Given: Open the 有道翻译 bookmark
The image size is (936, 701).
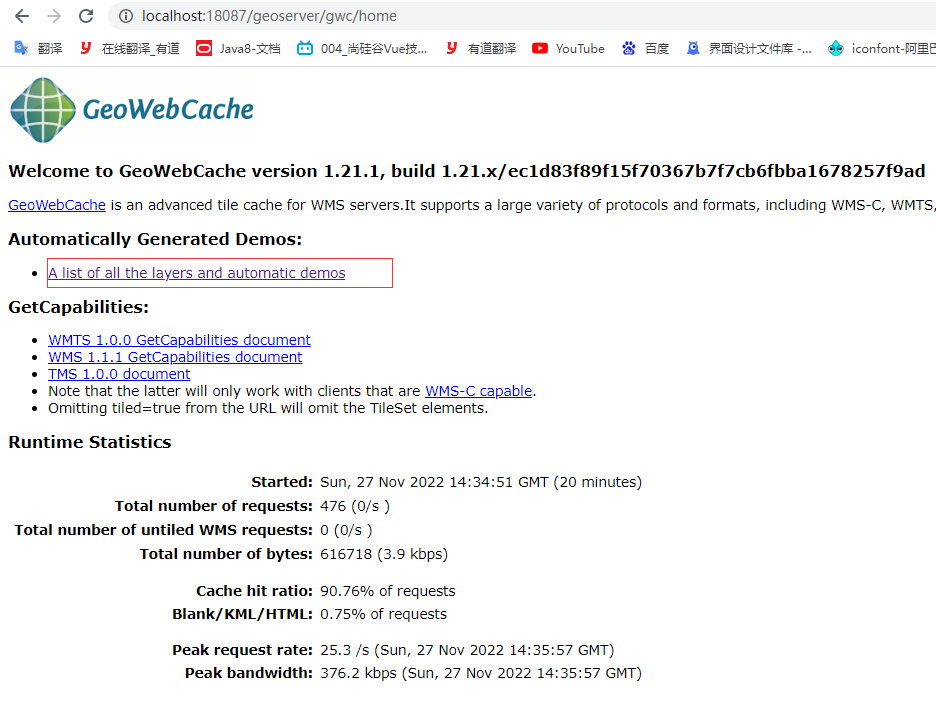Looking at the screenshot, I should point(481,48).
